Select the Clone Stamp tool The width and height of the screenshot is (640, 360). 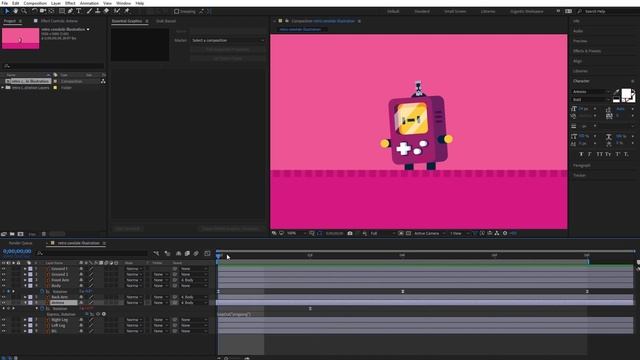pos(97,11)
